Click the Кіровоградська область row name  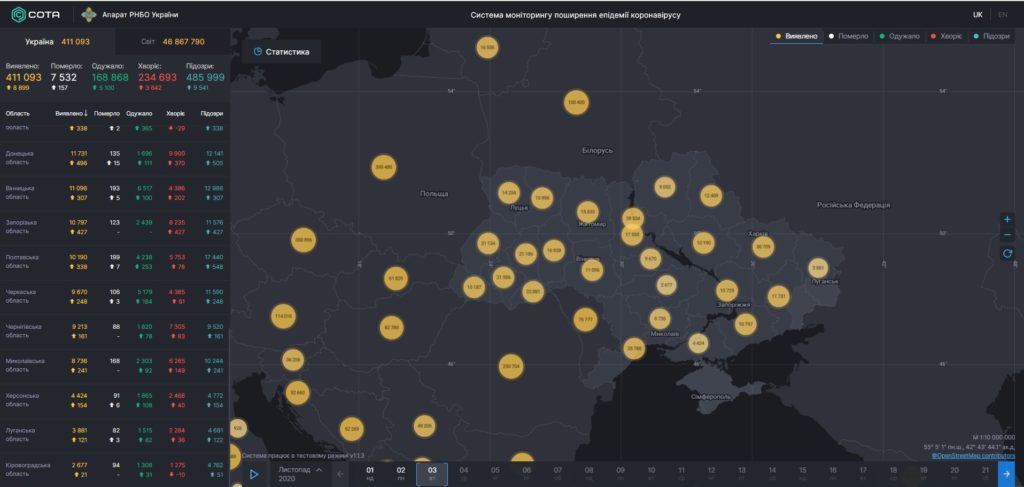pyautogui.click(x=27, y=469)
